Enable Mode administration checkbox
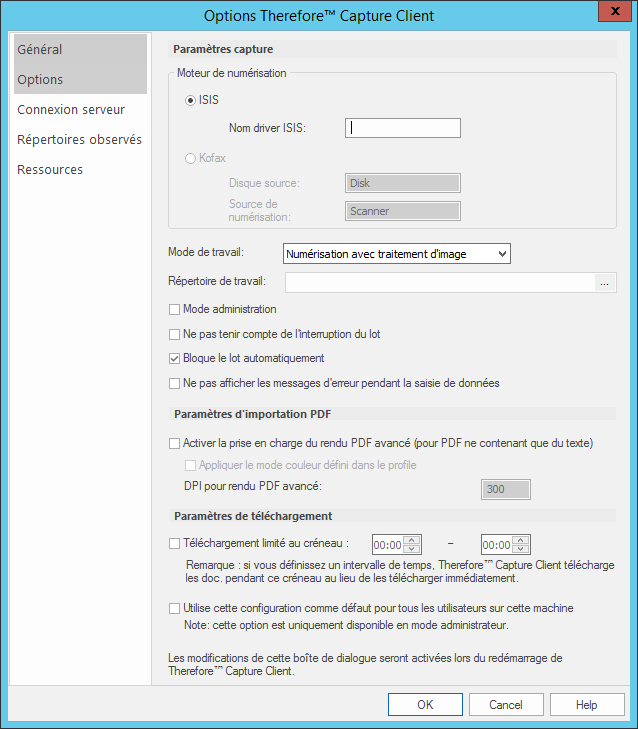The width and height of the screenshot is (638, 729). coord(174,310)
